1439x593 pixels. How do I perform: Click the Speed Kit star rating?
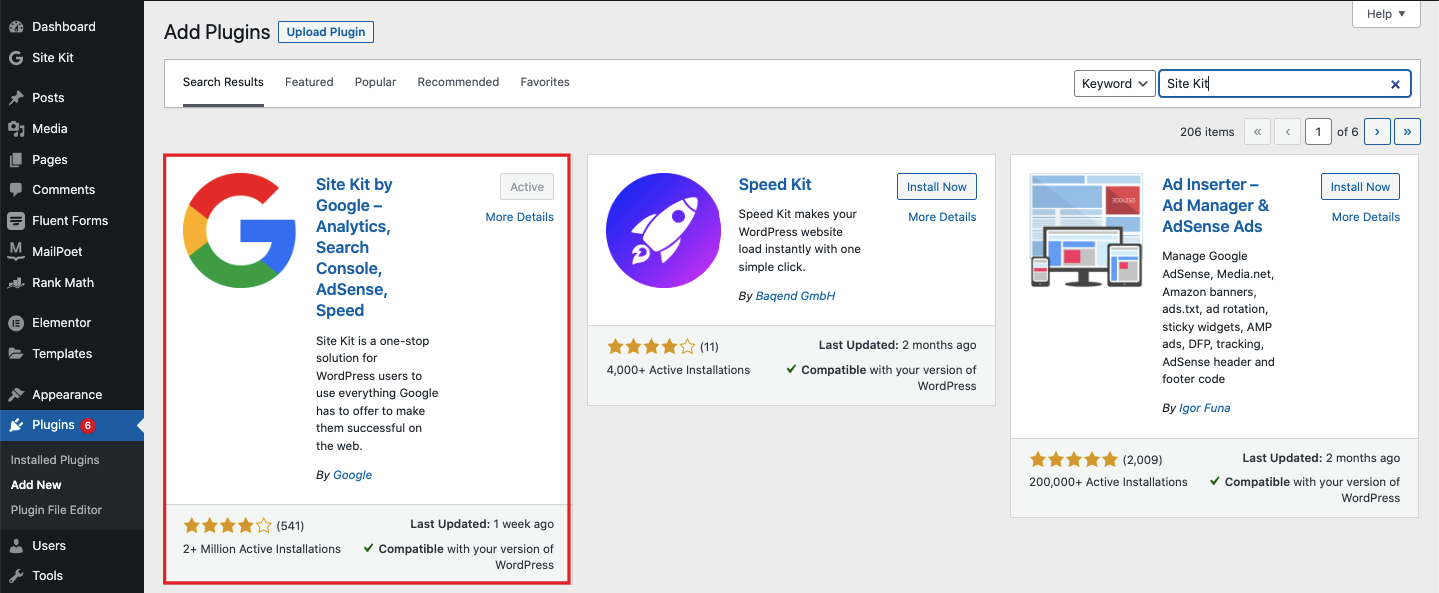point(651,347)
